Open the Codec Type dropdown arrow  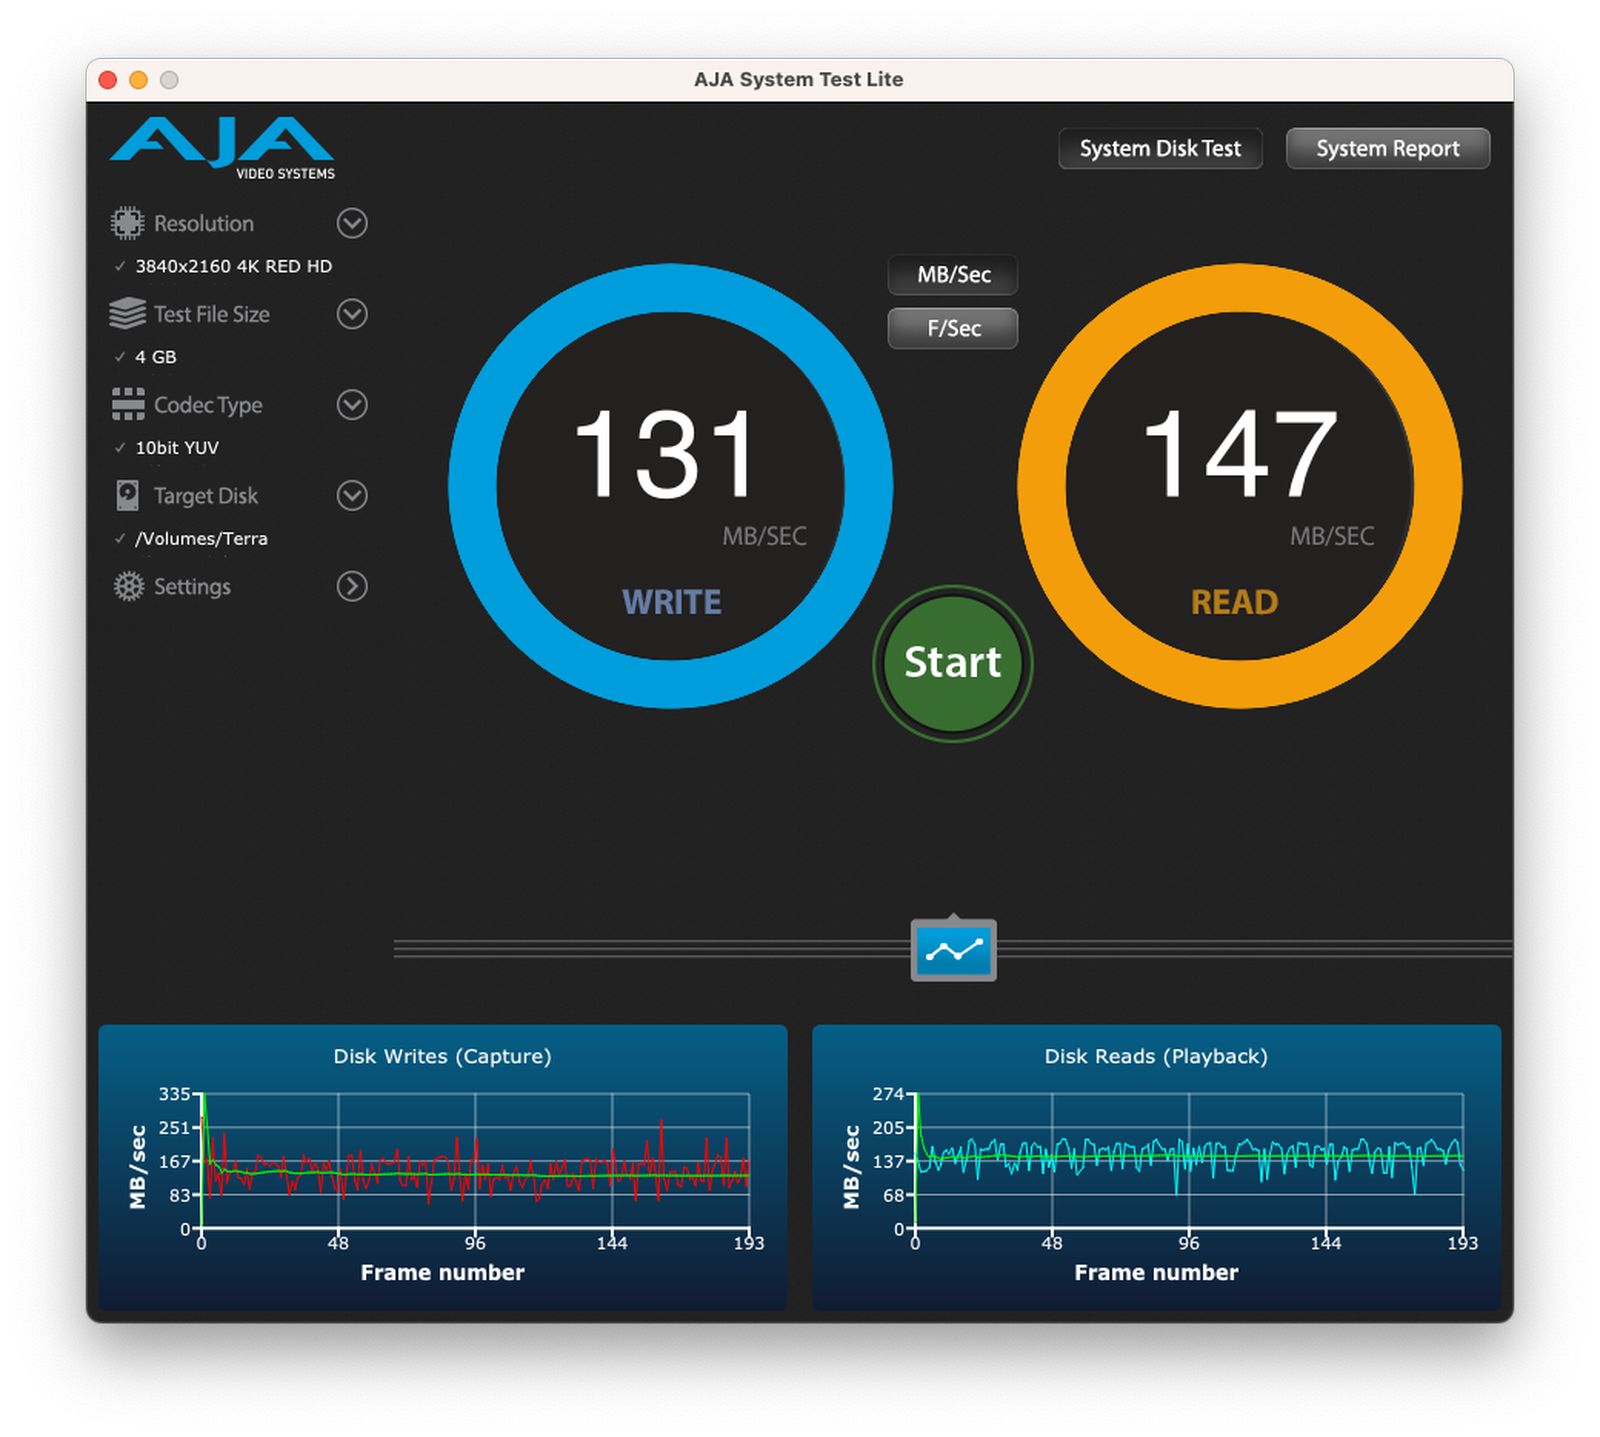352,405
